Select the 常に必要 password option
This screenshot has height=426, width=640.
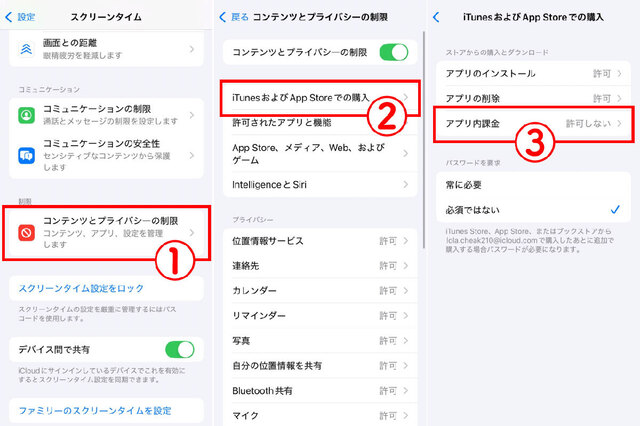click(533, 185)
